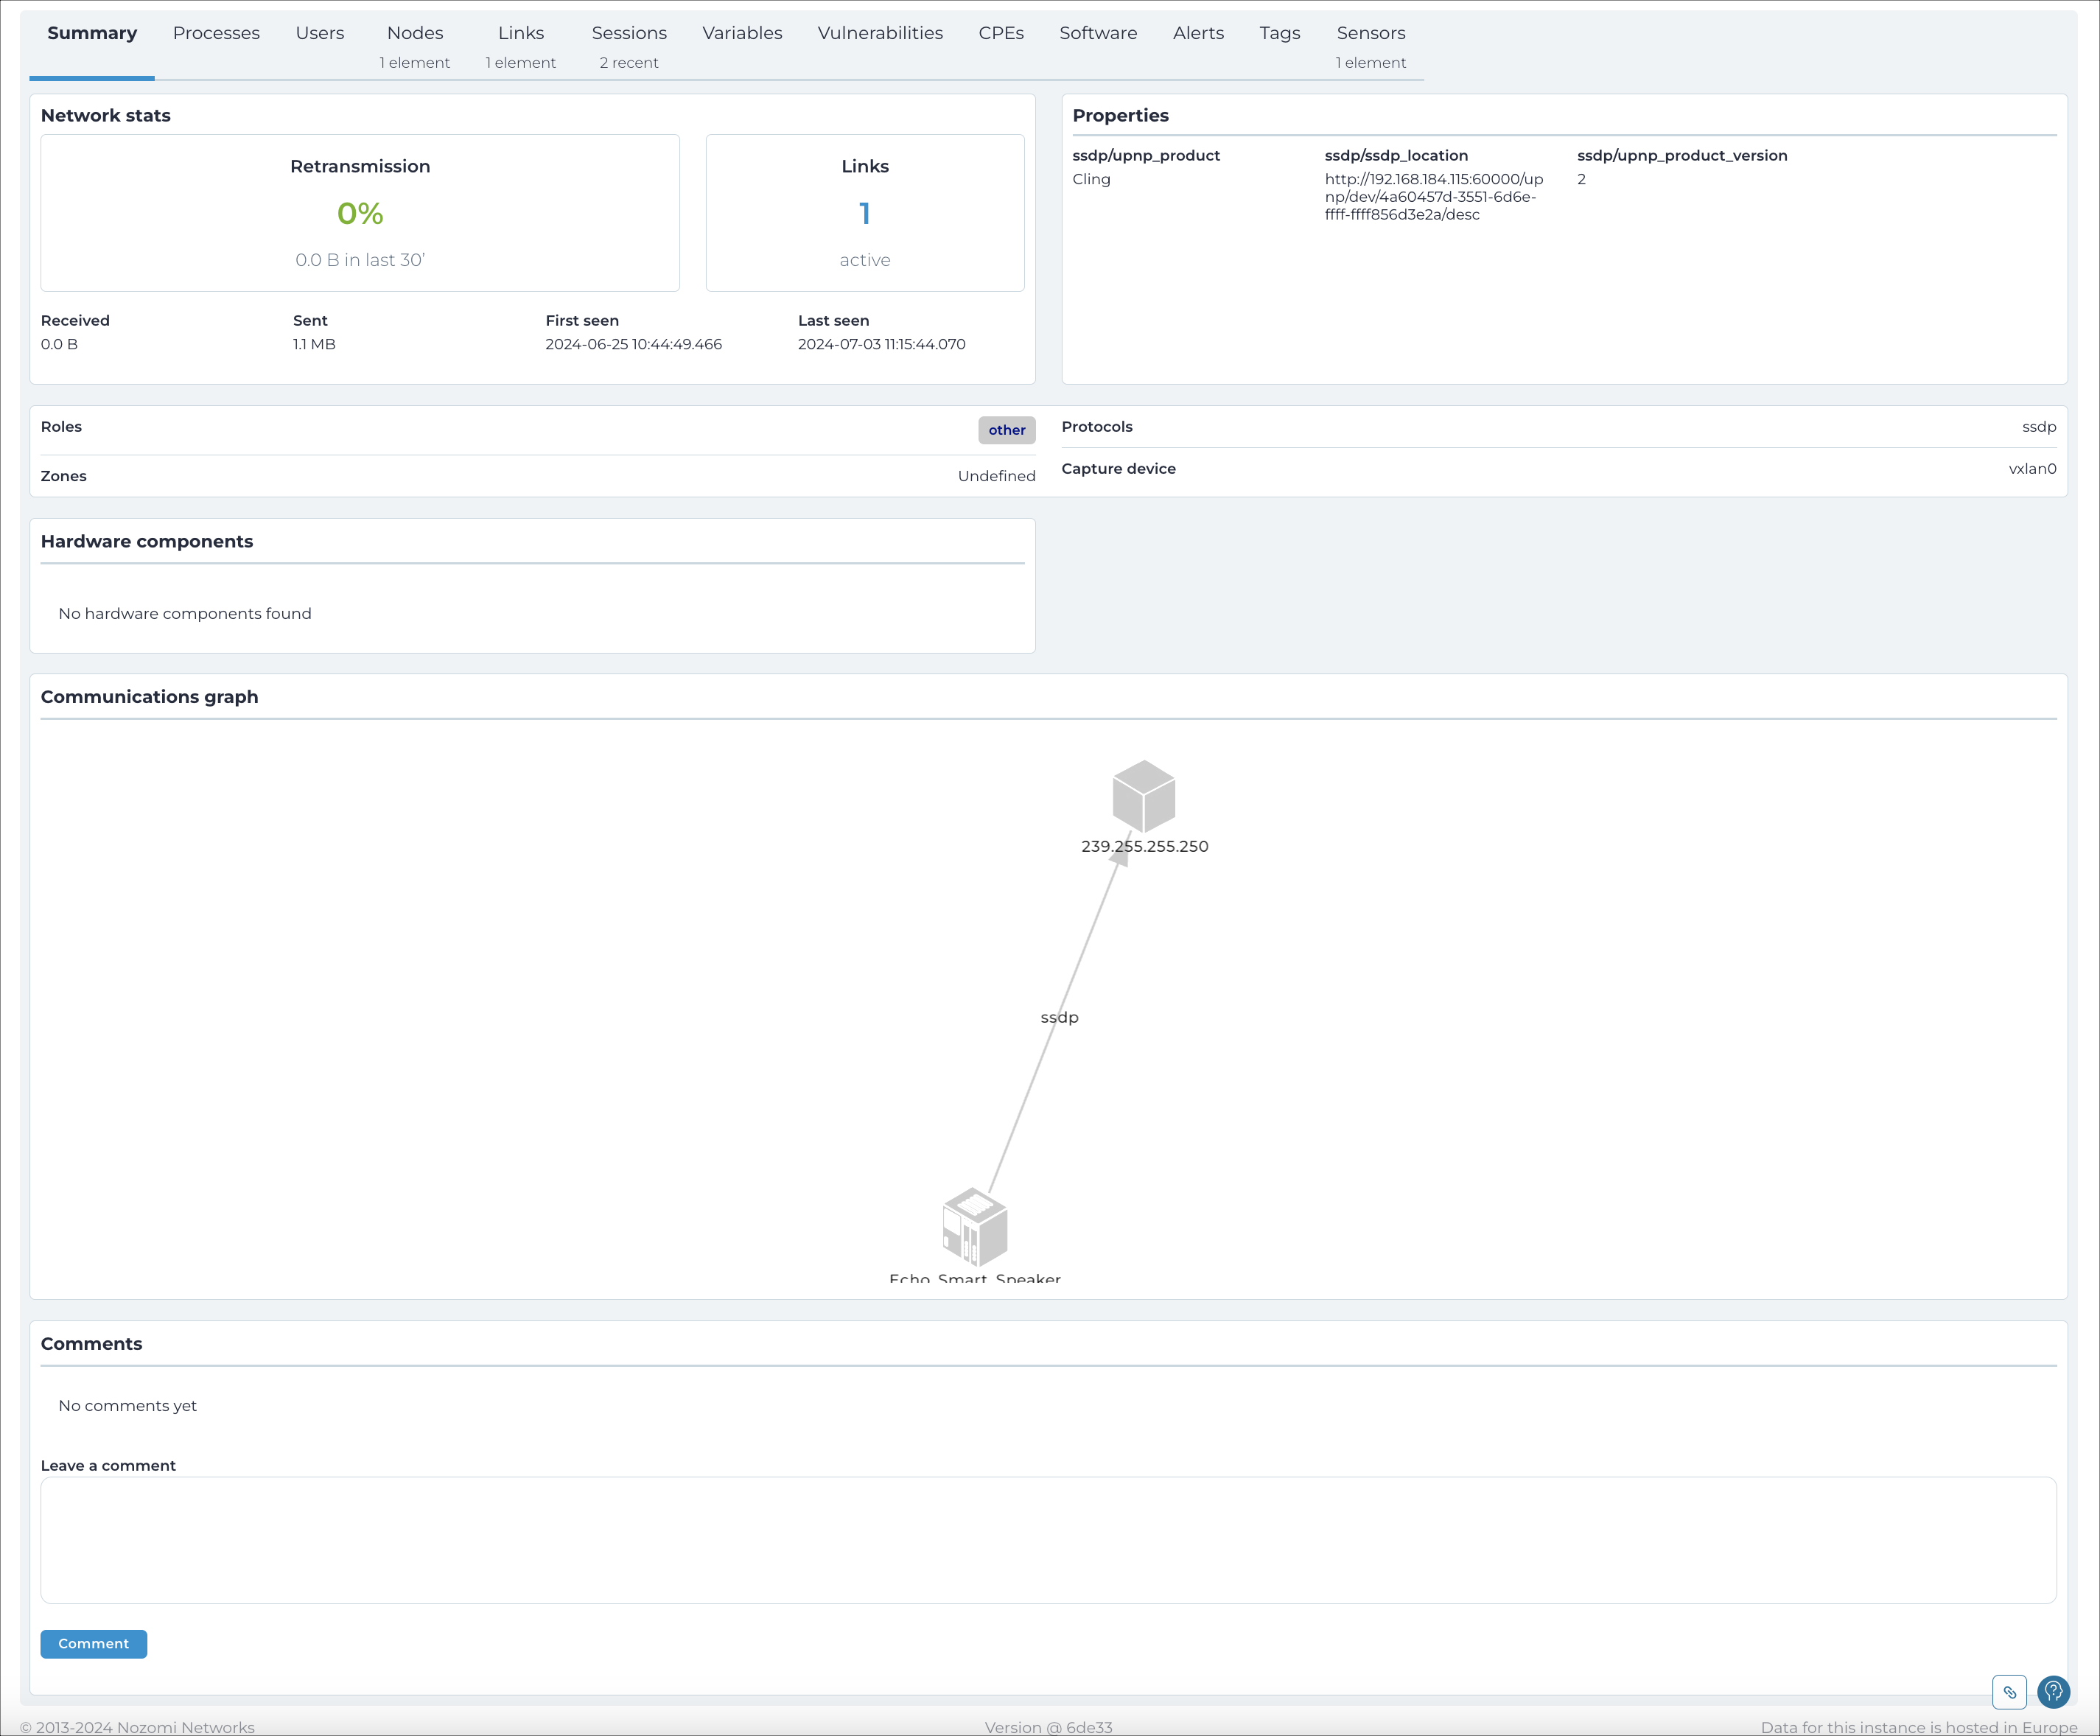Click the upnp_product_version value 2
The width and height of the screenshot is (2100, 1736).
click(1581, 179)
